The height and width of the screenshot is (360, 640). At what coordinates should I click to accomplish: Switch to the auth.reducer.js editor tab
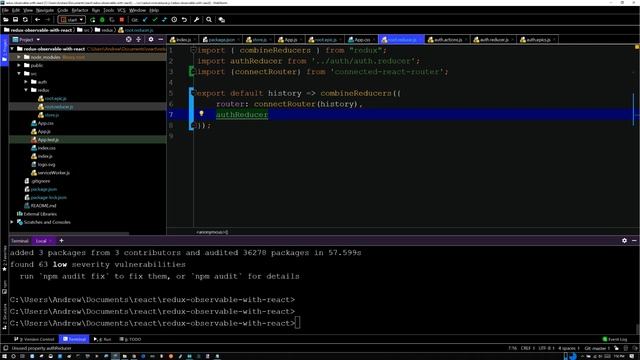[x=494, y=40]
